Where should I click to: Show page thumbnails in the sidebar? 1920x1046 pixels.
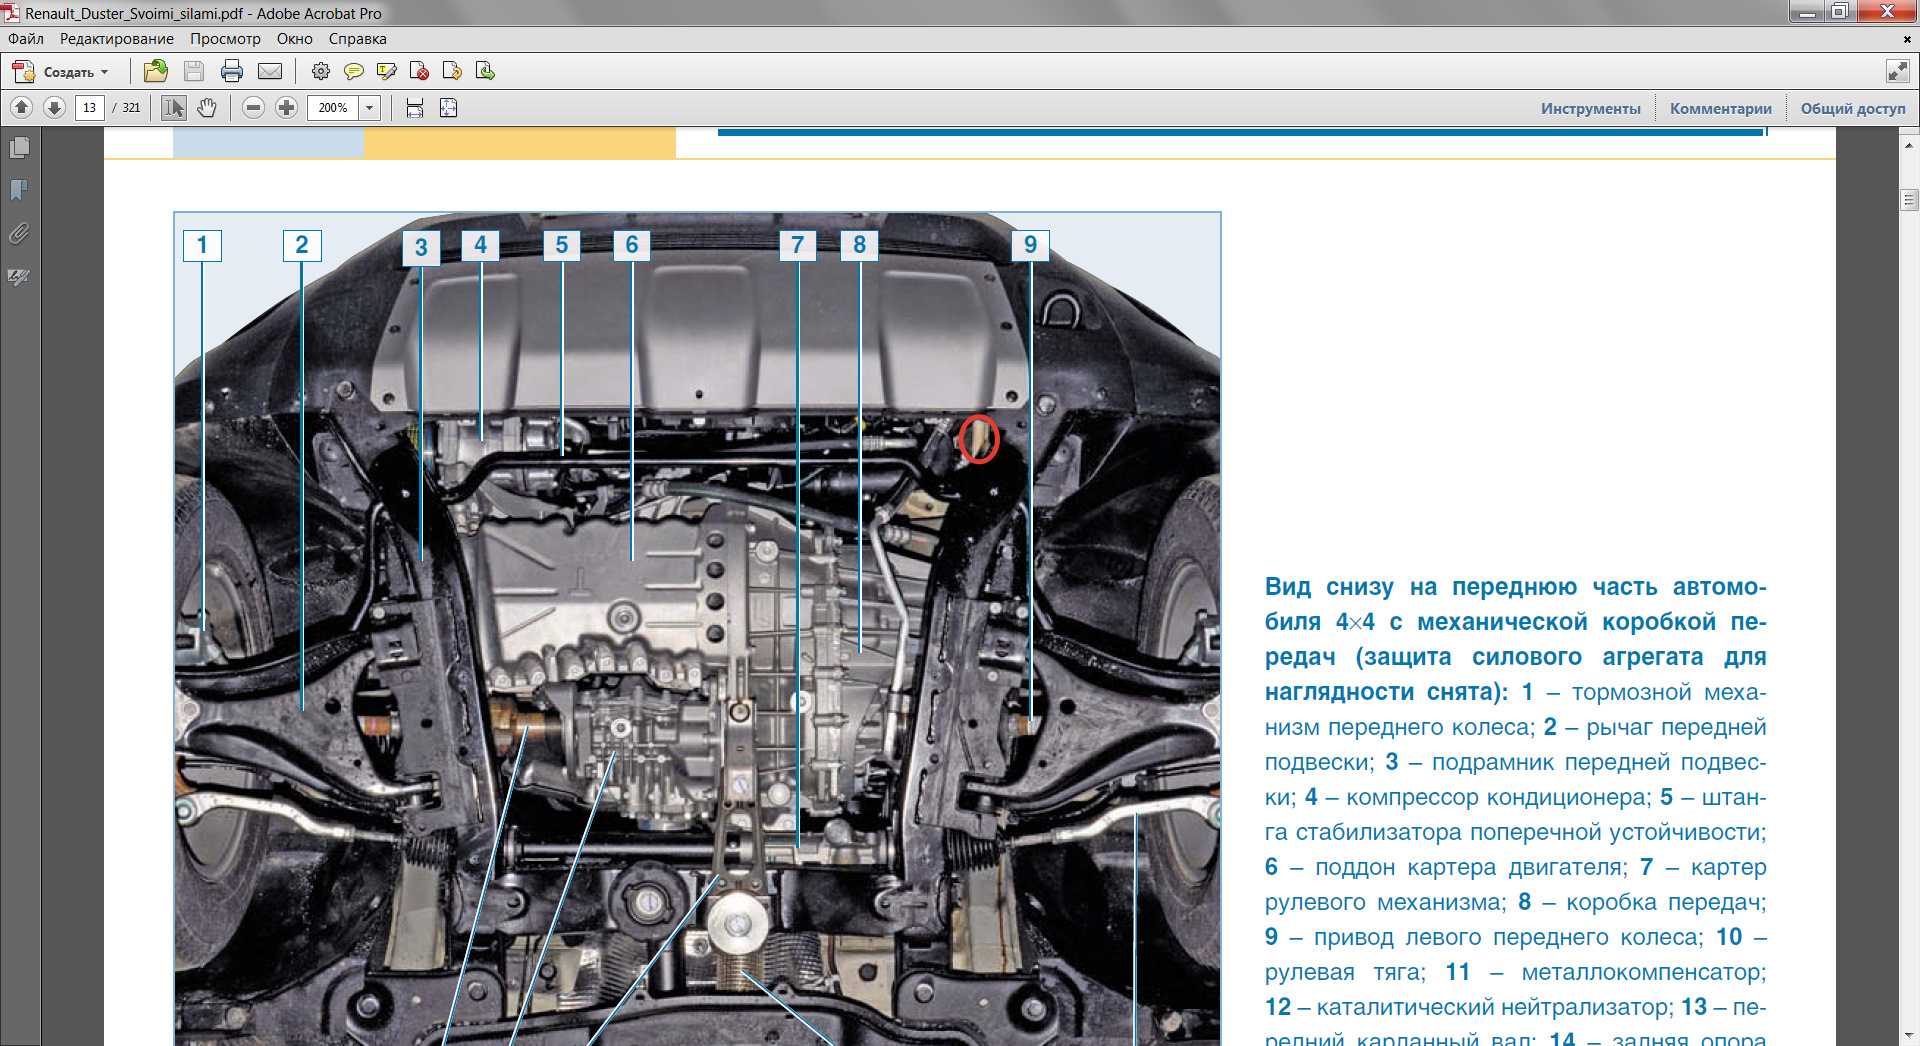[19, 148]
